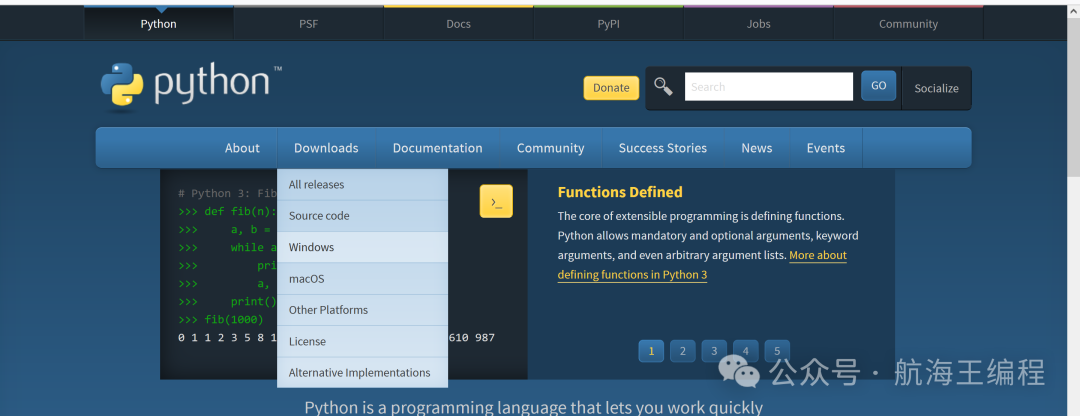Viewport: 1080px width, 416px height.
Task: Follow the defining functions in Python 3 link
Action: [x=632, y=275]
